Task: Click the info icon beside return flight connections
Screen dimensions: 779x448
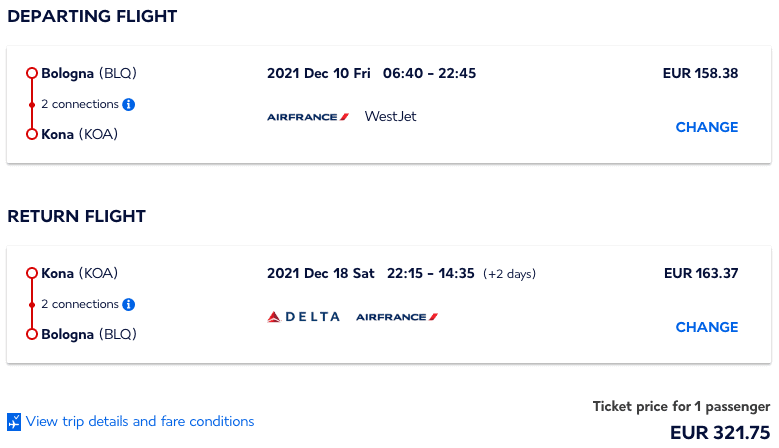Action: point(129,304)
